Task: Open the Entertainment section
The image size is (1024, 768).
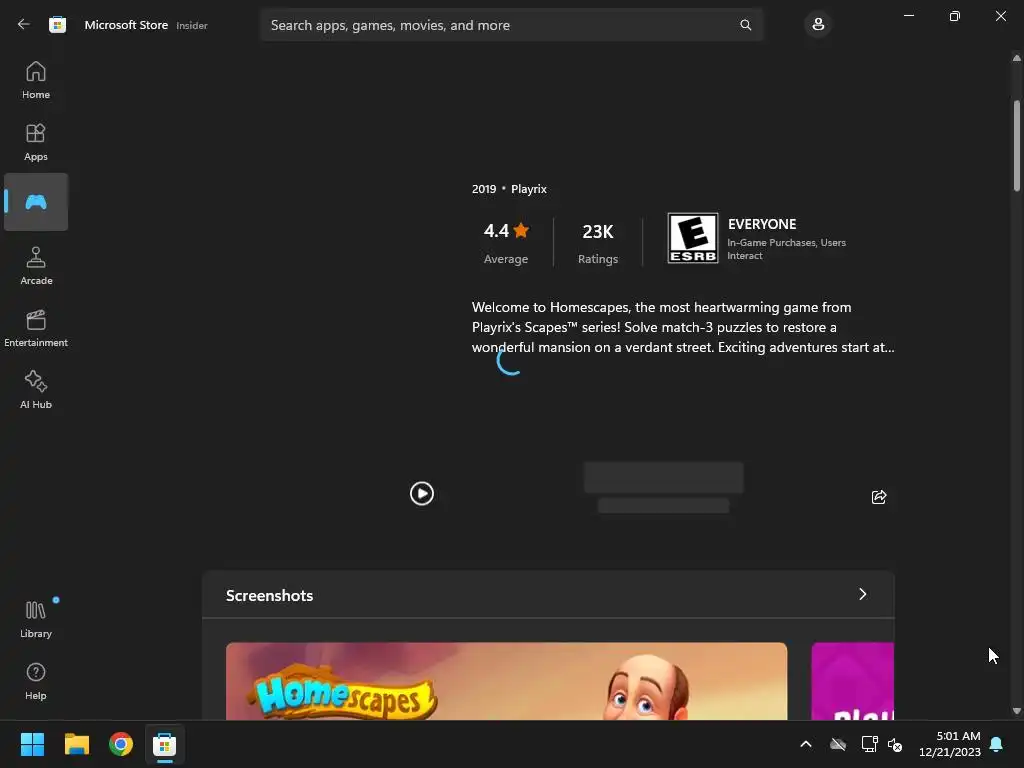Action: click(36, 328)
